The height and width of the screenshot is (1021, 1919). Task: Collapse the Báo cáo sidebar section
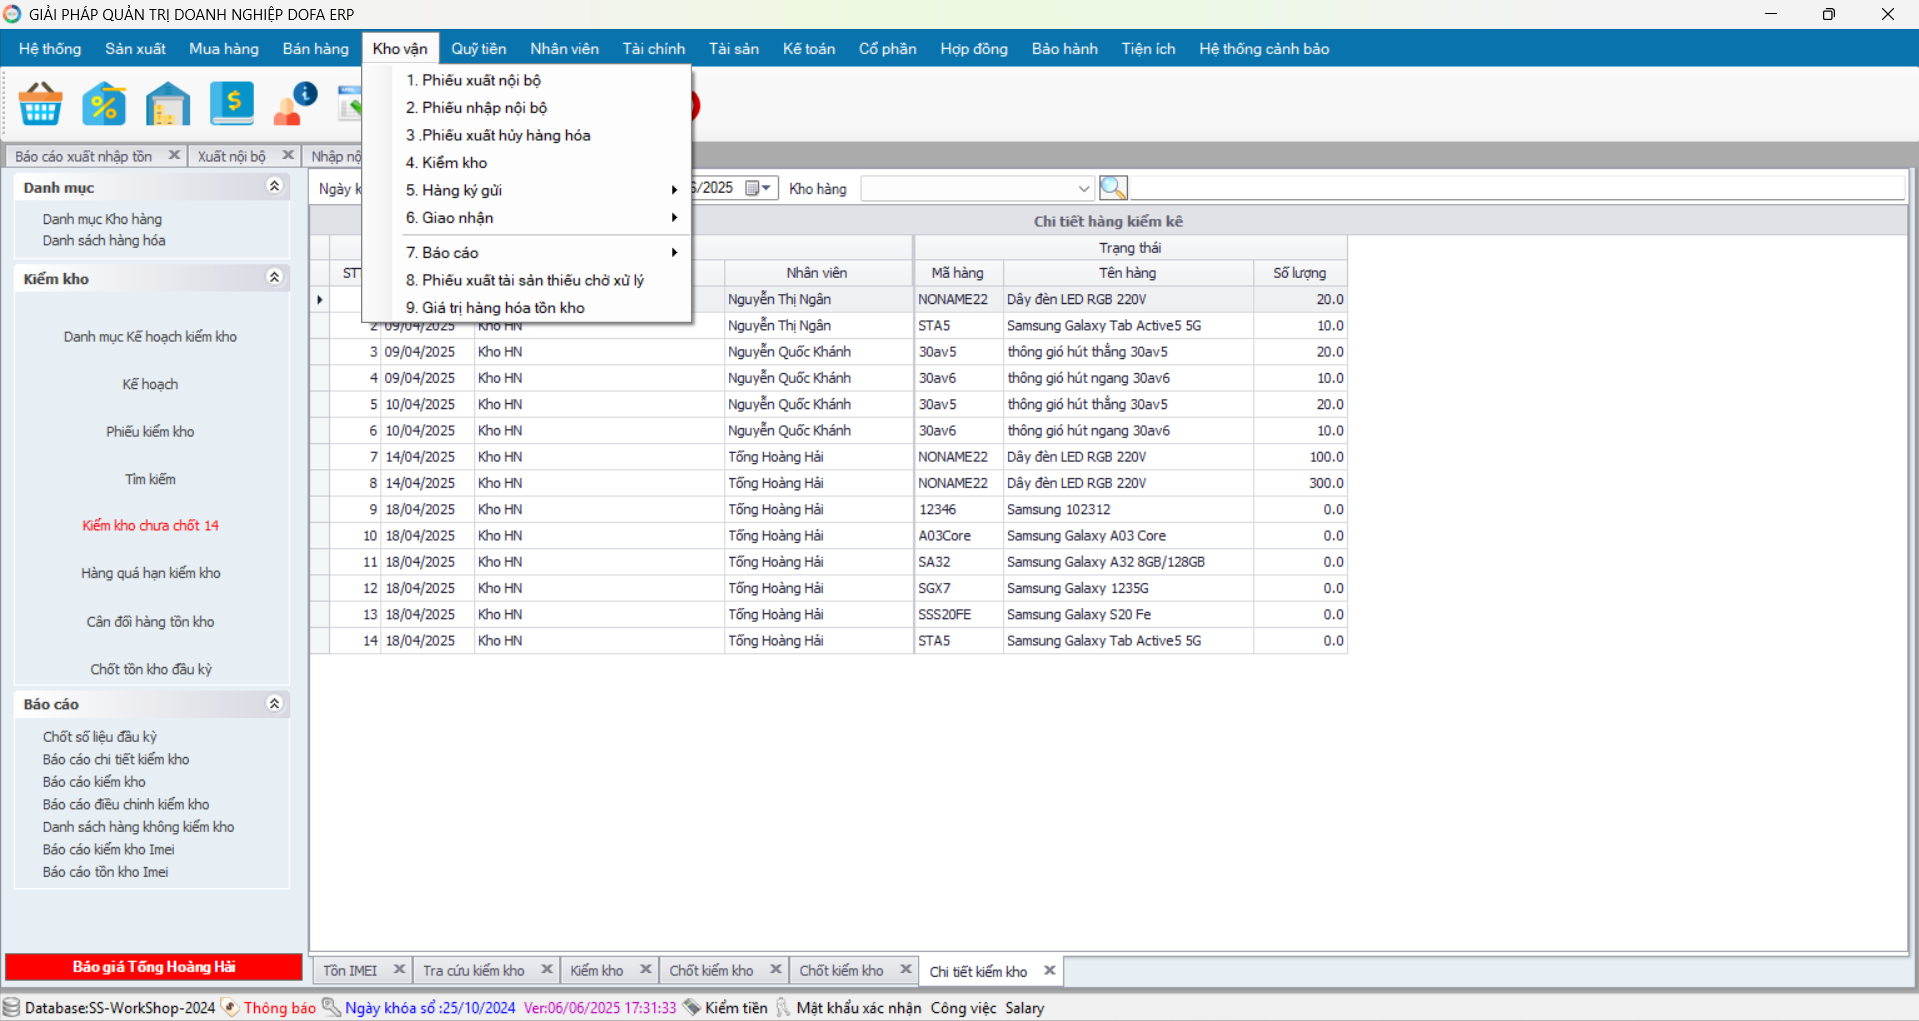pos(274,704)
